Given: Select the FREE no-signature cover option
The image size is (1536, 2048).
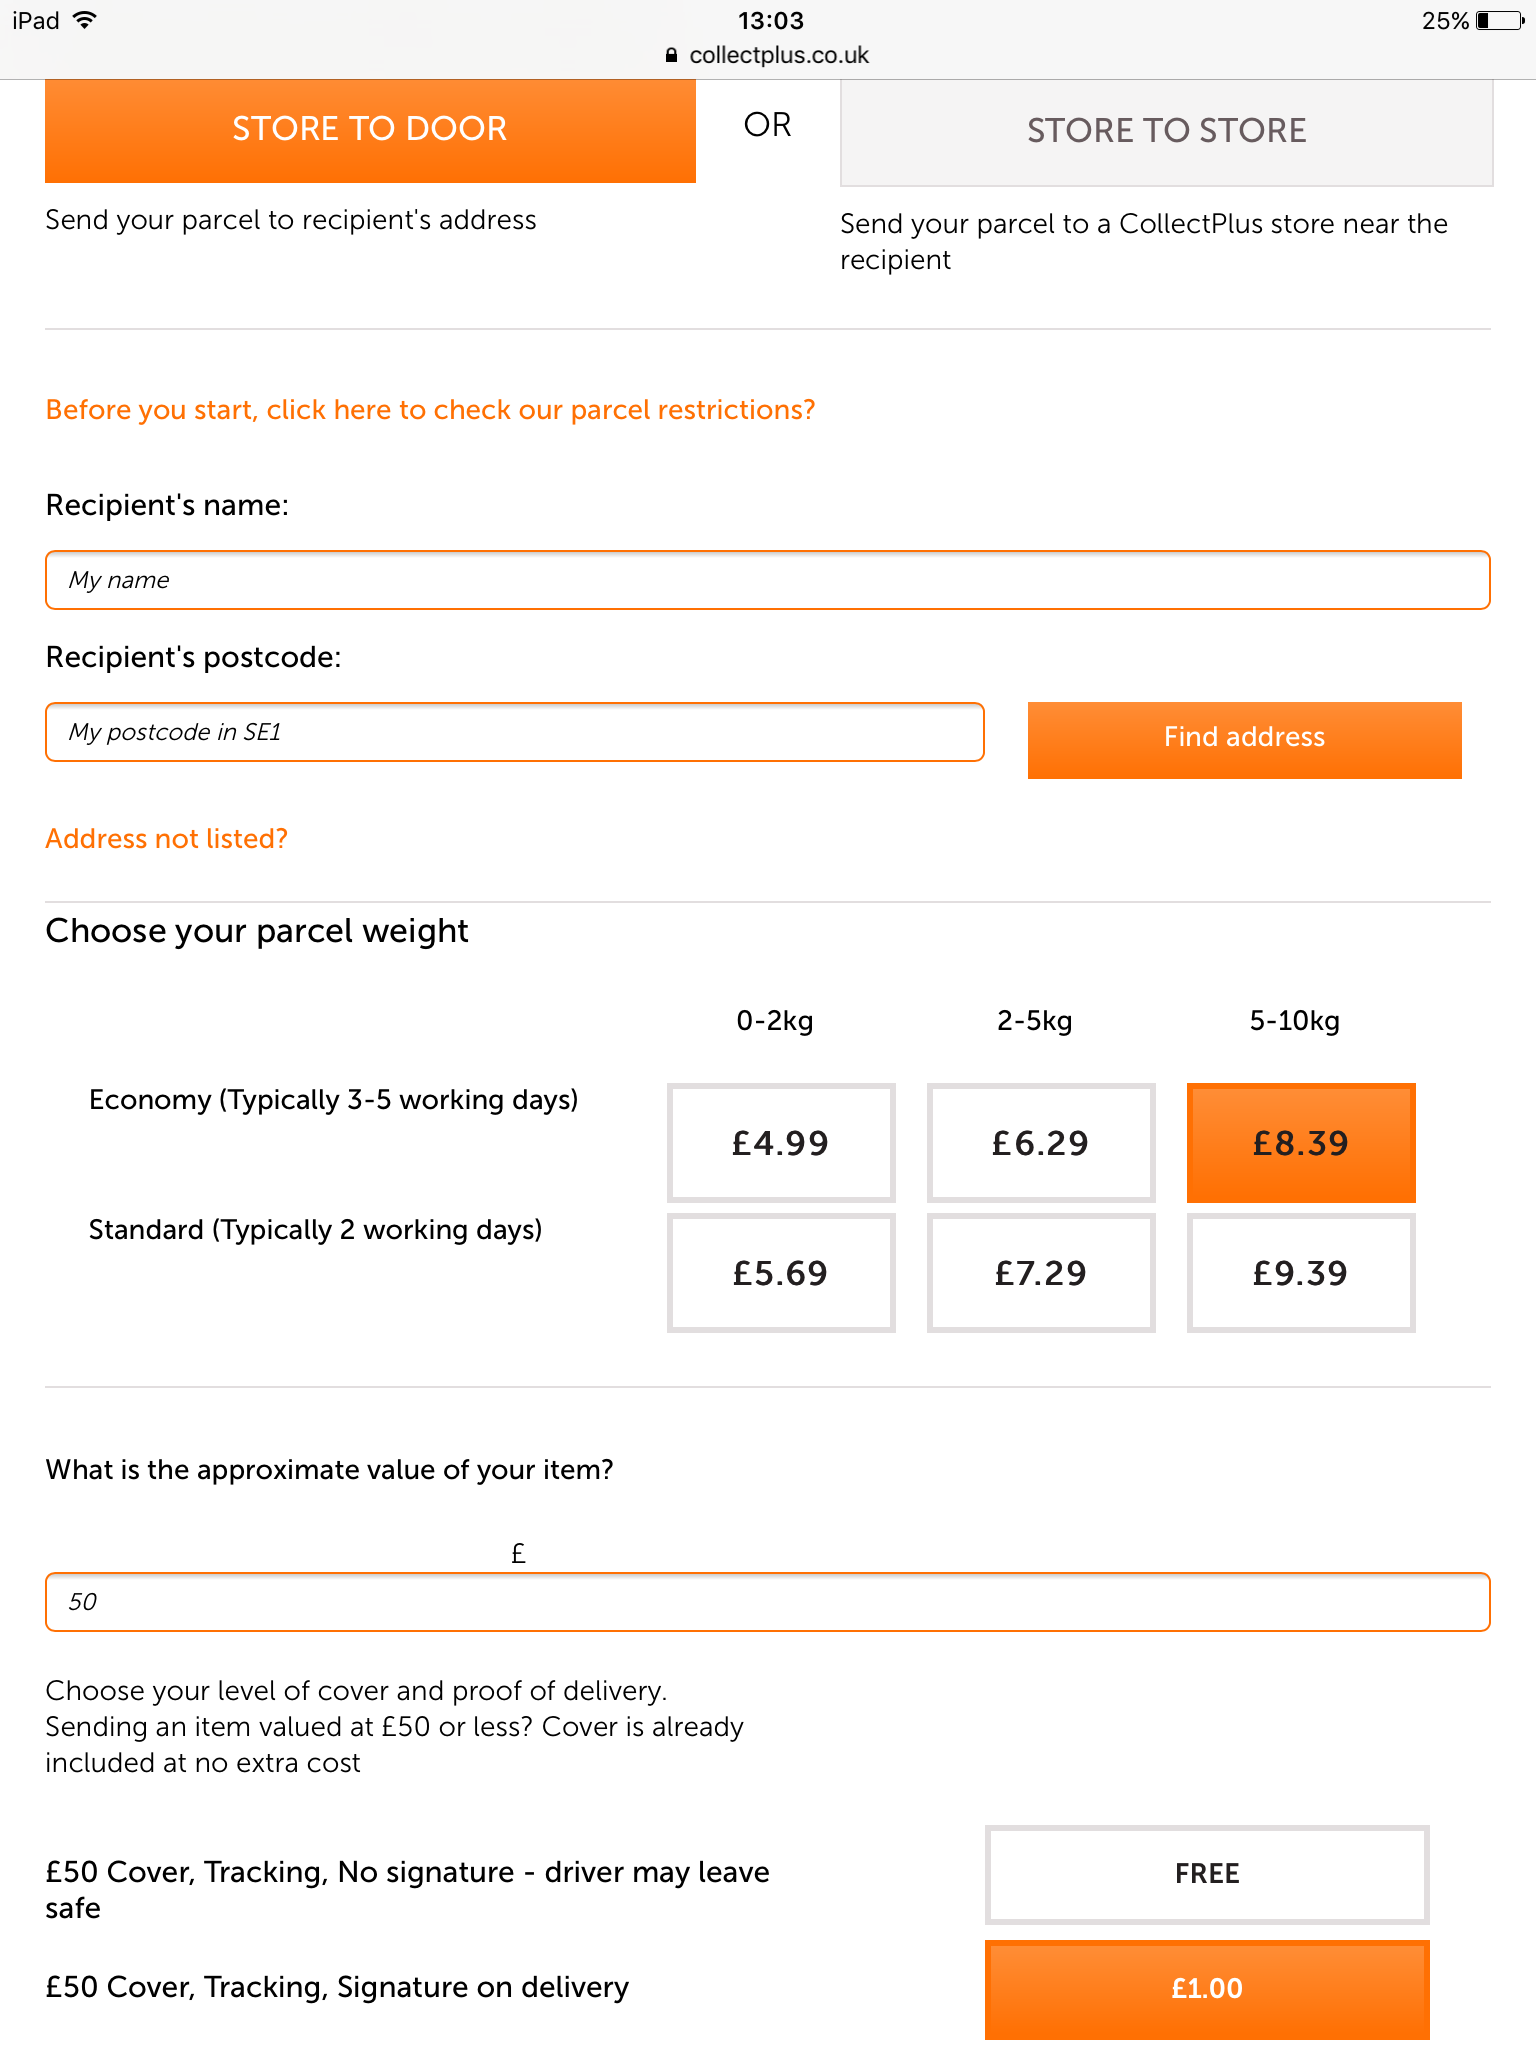Looking at the screenshot, I should (1207, 1875).
